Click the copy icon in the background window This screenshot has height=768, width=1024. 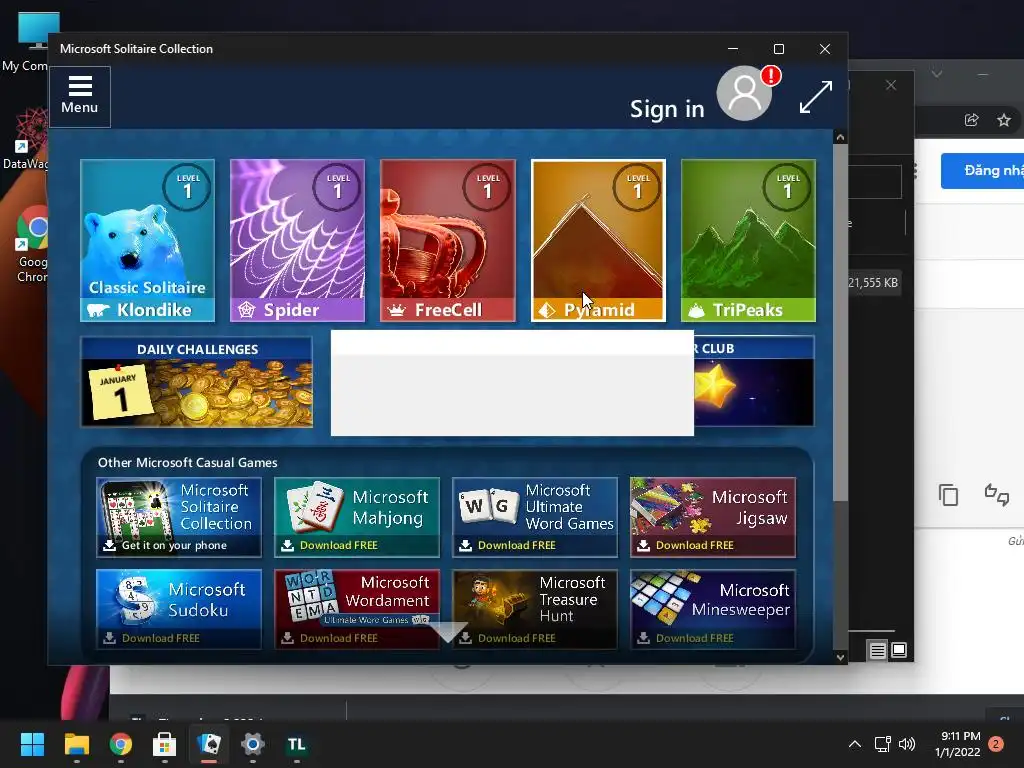pos(948,495)
